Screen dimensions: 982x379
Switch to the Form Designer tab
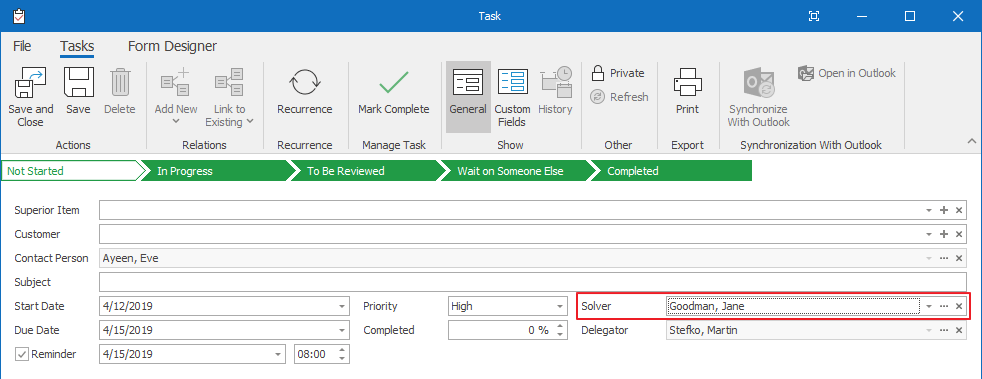click(172, 46)
